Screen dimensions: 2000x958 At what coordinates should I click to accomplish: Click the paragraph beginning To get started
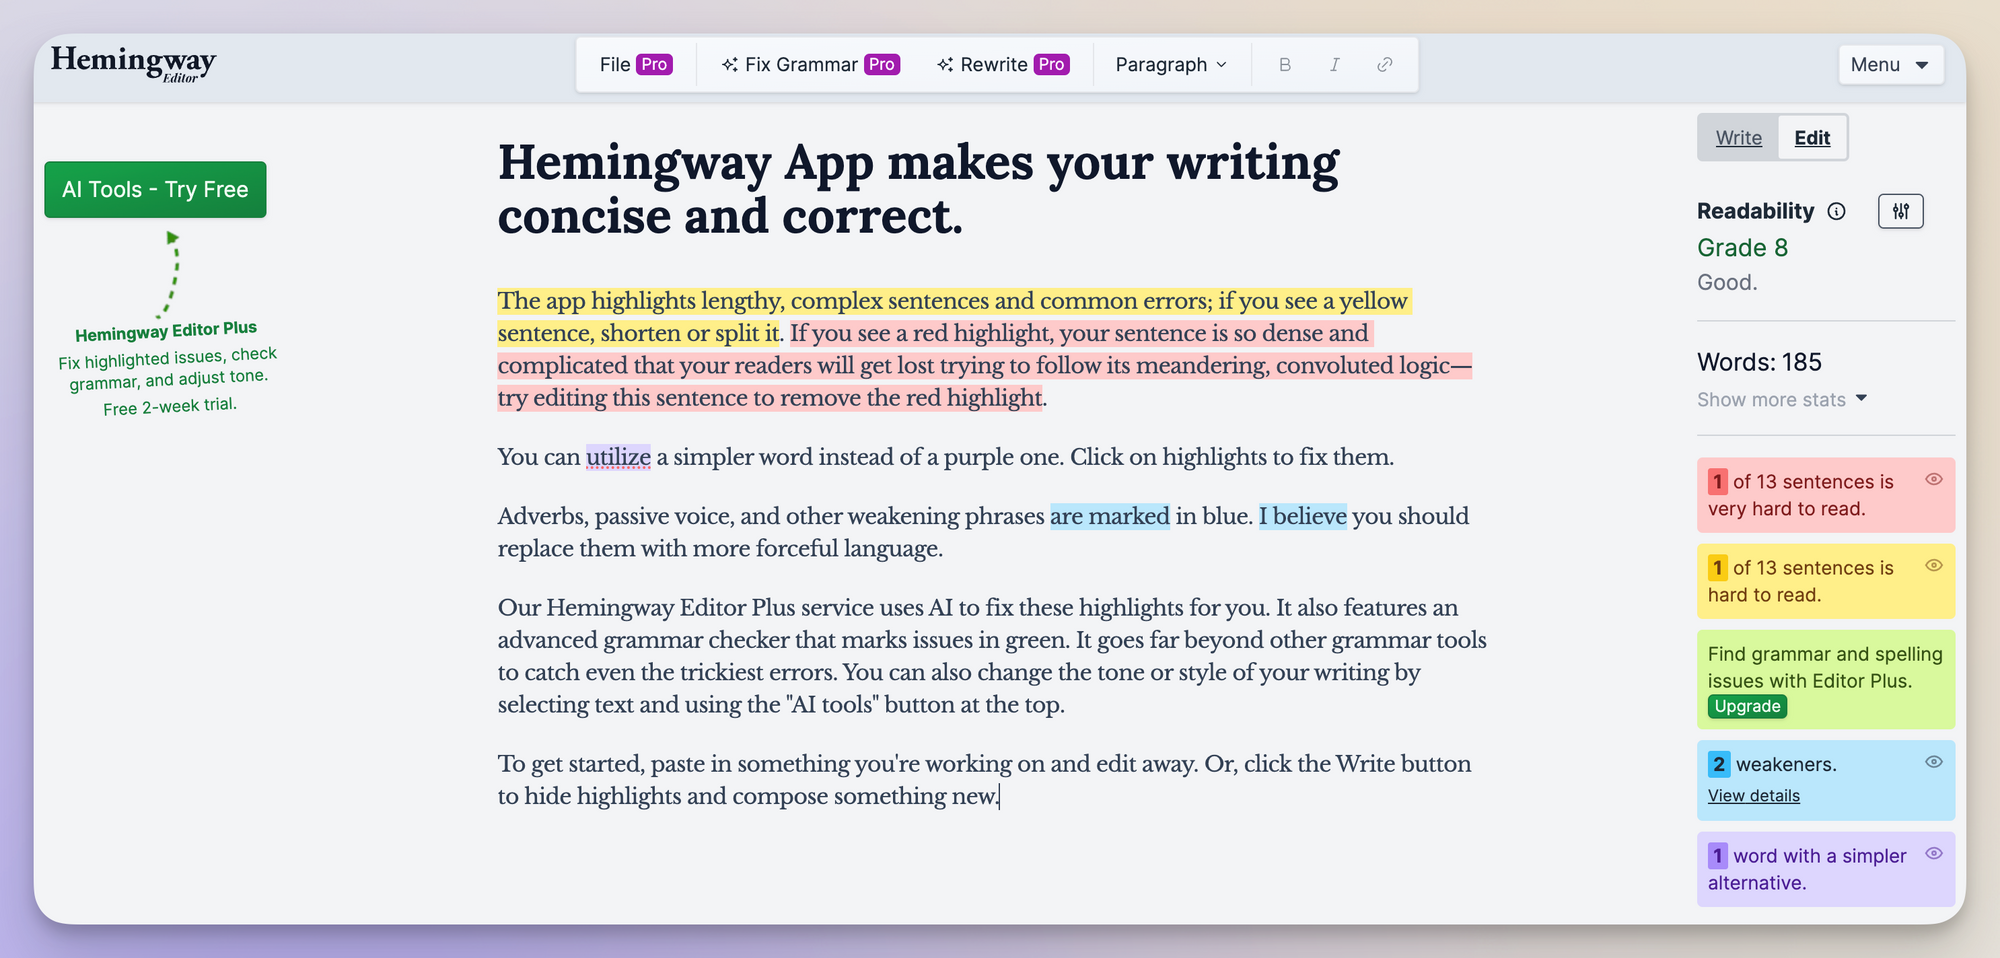[985, 780]
